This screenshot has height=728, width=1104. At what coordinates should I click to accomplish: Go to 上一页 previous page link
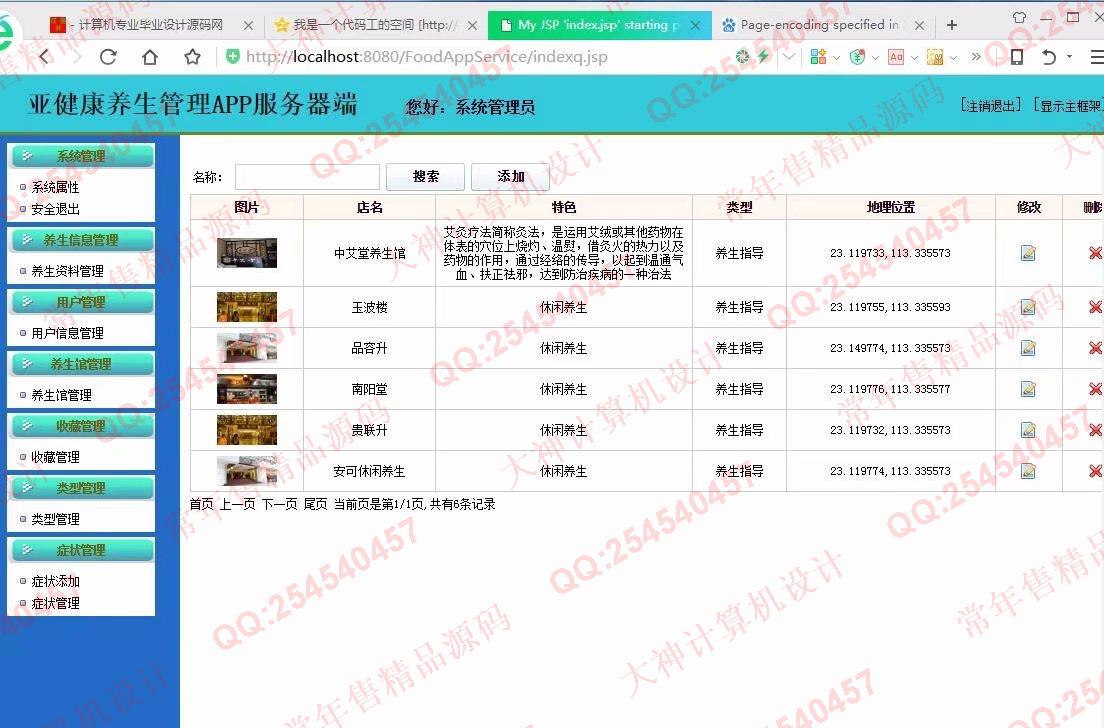coord(237,504)
